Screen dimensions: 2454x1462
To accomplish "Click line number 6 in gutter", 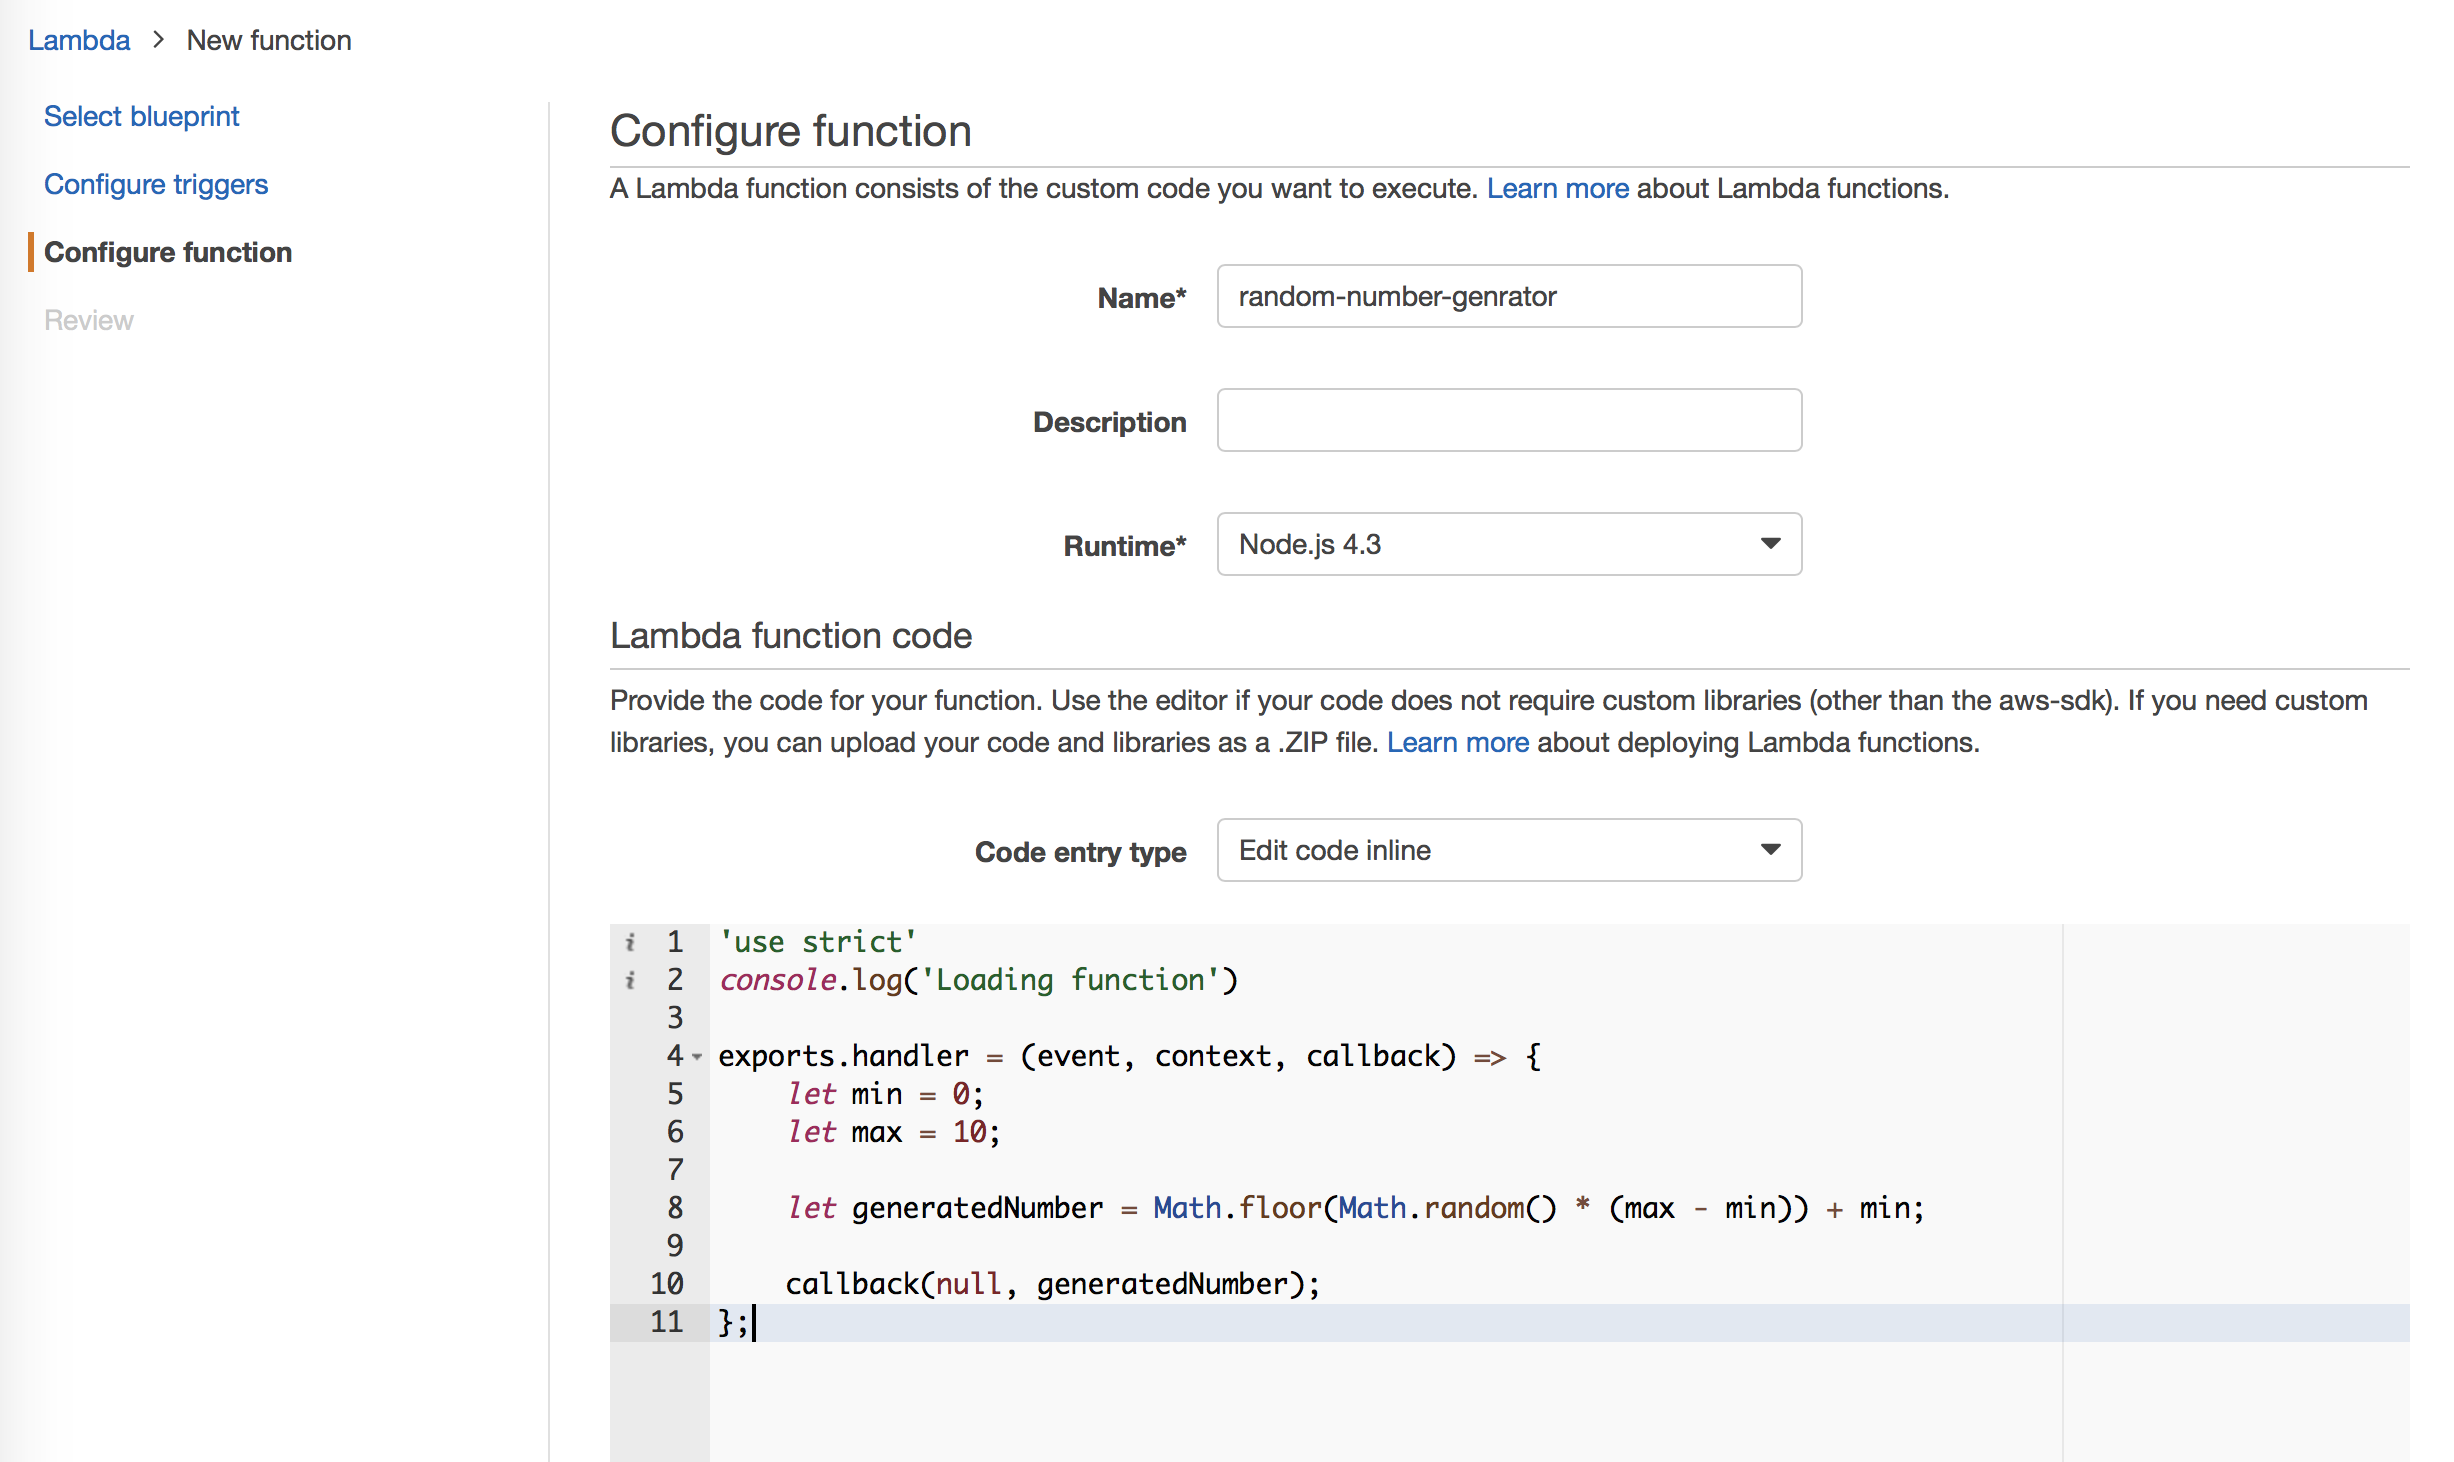I will [675, 1132].
